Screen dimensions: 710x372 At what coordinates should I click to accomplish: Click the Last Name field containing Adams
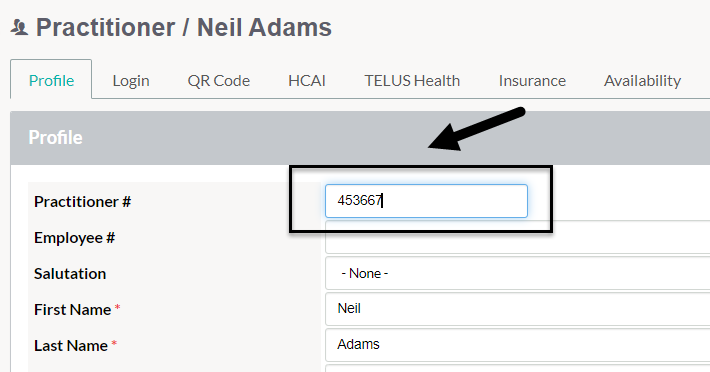coord(518,345)
